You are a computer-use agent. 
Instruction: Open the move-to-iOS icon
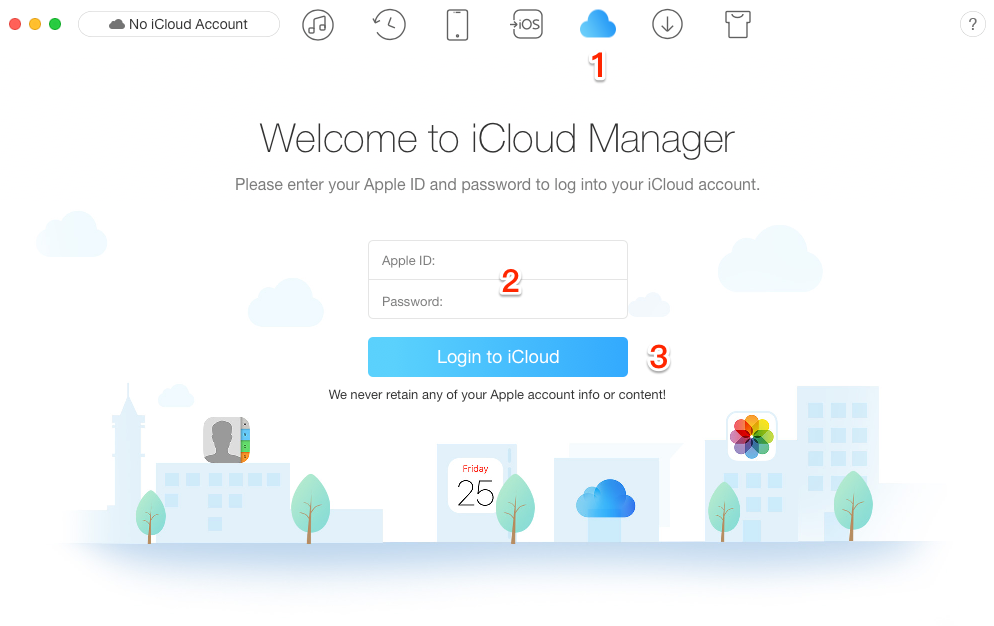(x=527, y=25)
